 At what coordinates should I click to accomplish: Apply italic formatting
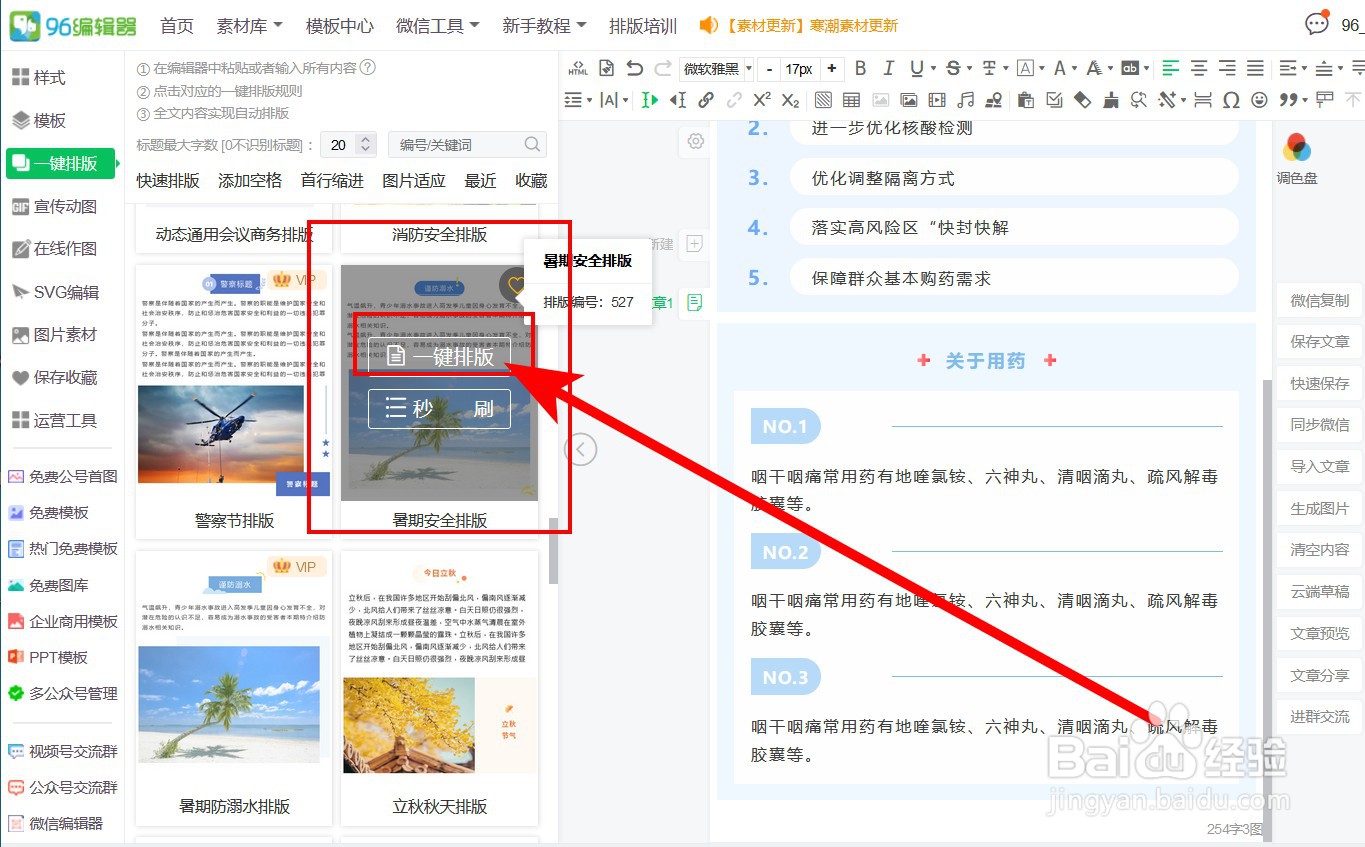[x=888, y=68]
